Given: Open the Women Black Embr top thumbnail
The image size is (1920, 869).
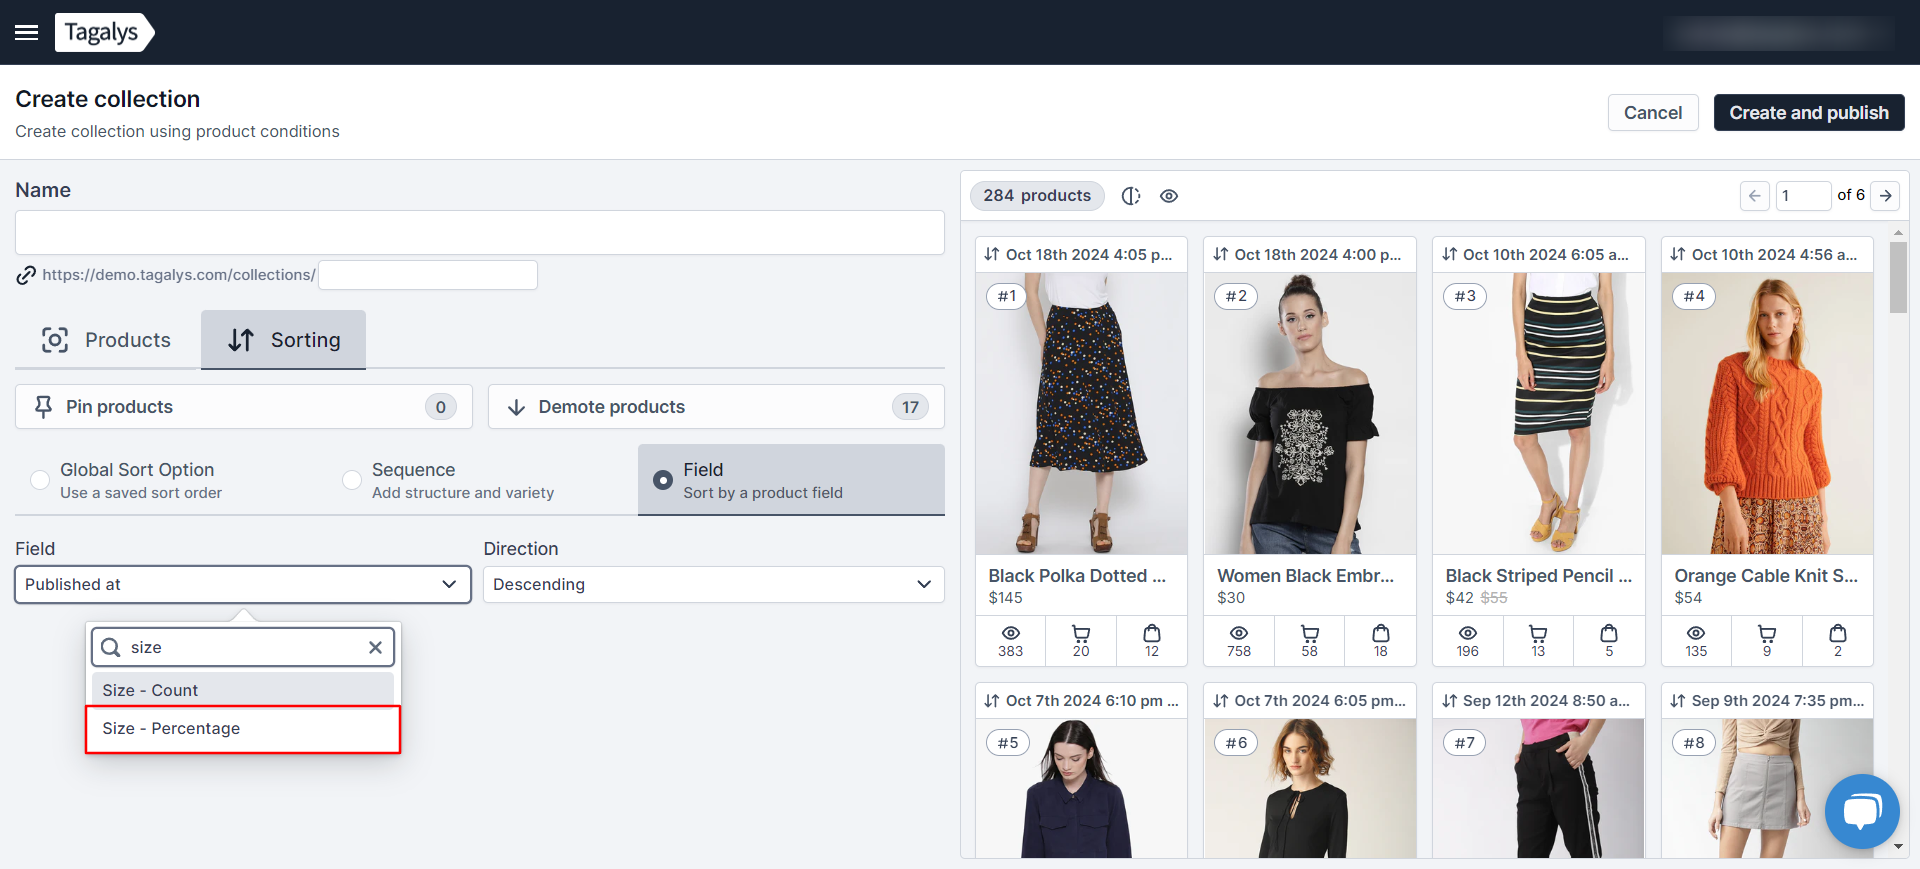Looking at the screenshot, I should tap(1310, 414).
